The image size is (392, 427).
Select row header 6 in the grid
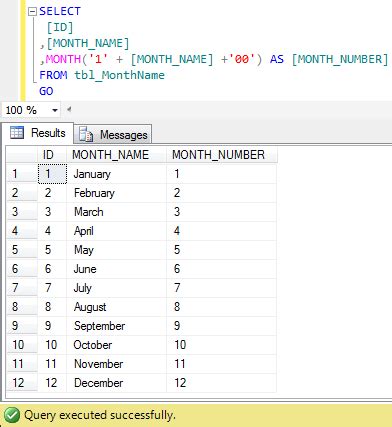tap(22, 269)
